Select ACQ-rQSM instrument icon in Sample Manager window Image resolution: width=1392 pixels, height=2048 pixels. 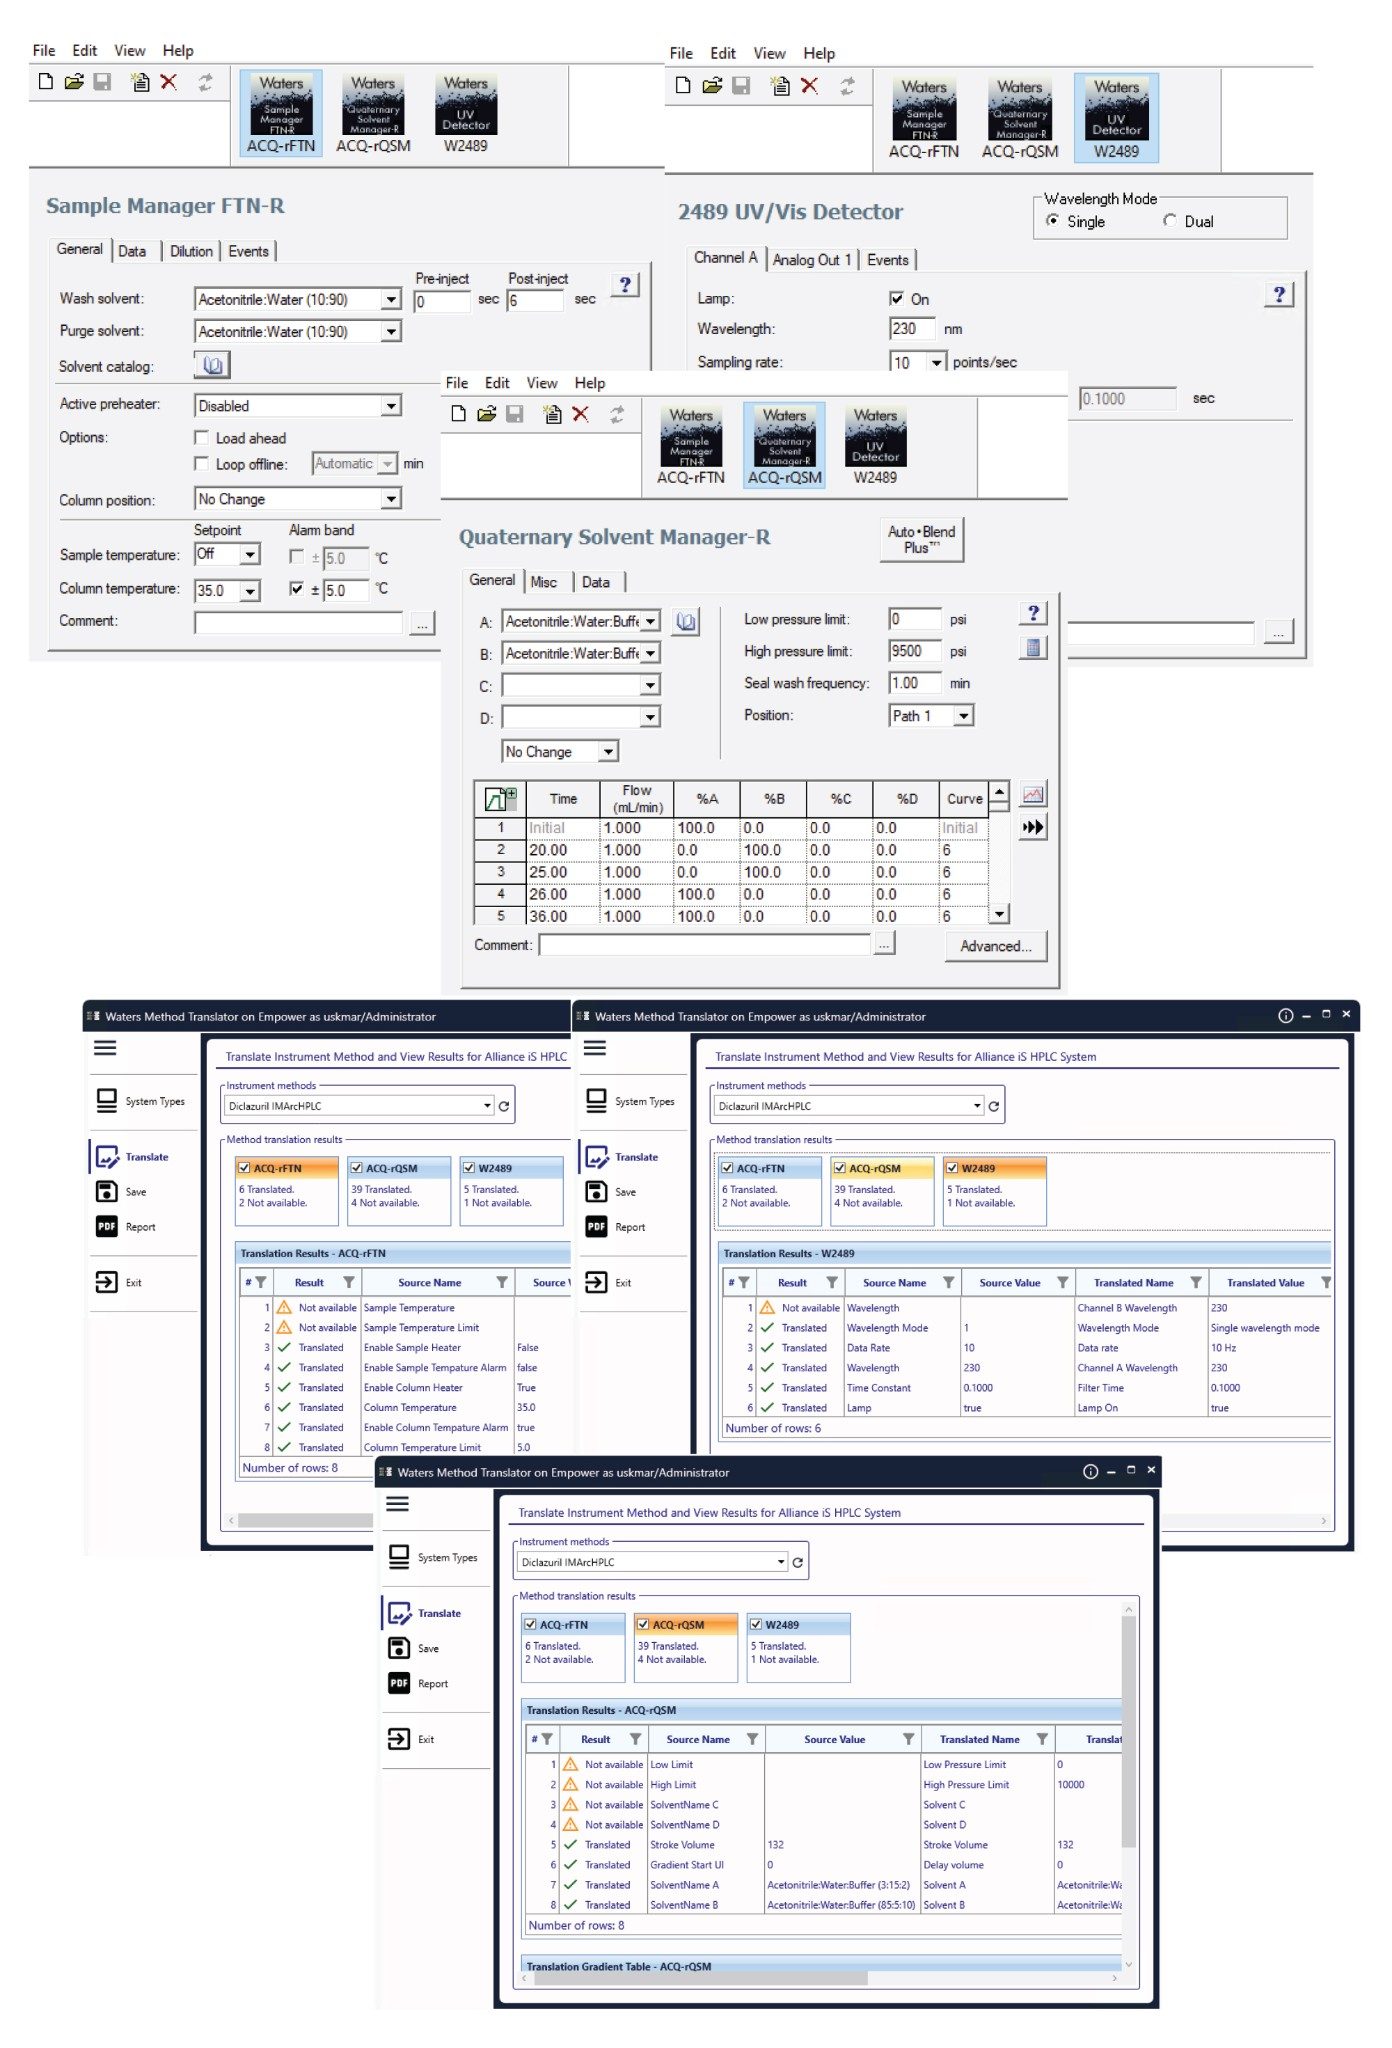373,113
